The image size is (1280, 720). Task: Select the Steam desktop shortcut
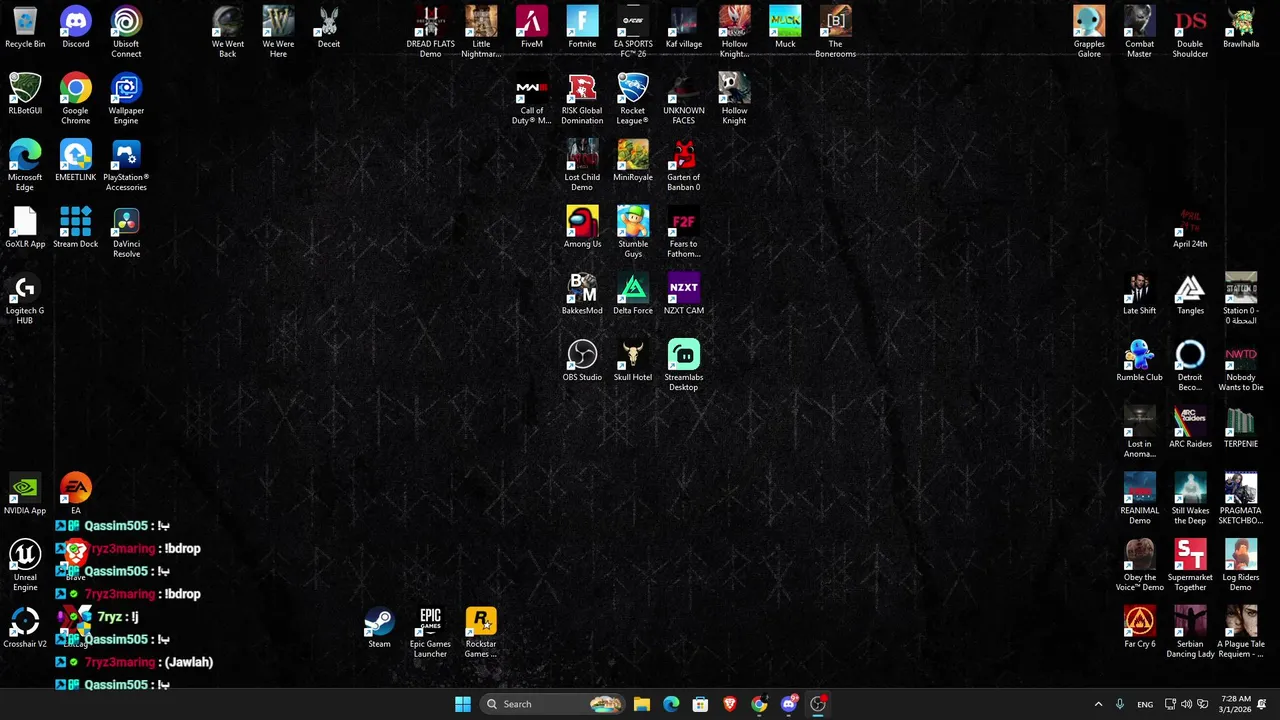click(x=379, y=627)
